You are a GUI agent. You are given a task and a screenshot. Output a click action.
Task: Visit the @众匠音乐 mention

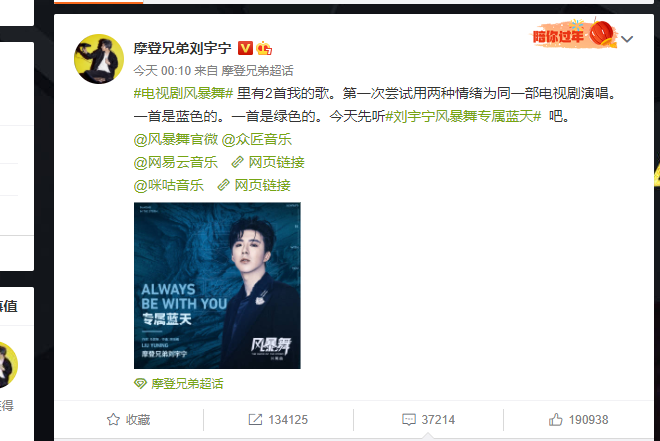click(256, 139)
